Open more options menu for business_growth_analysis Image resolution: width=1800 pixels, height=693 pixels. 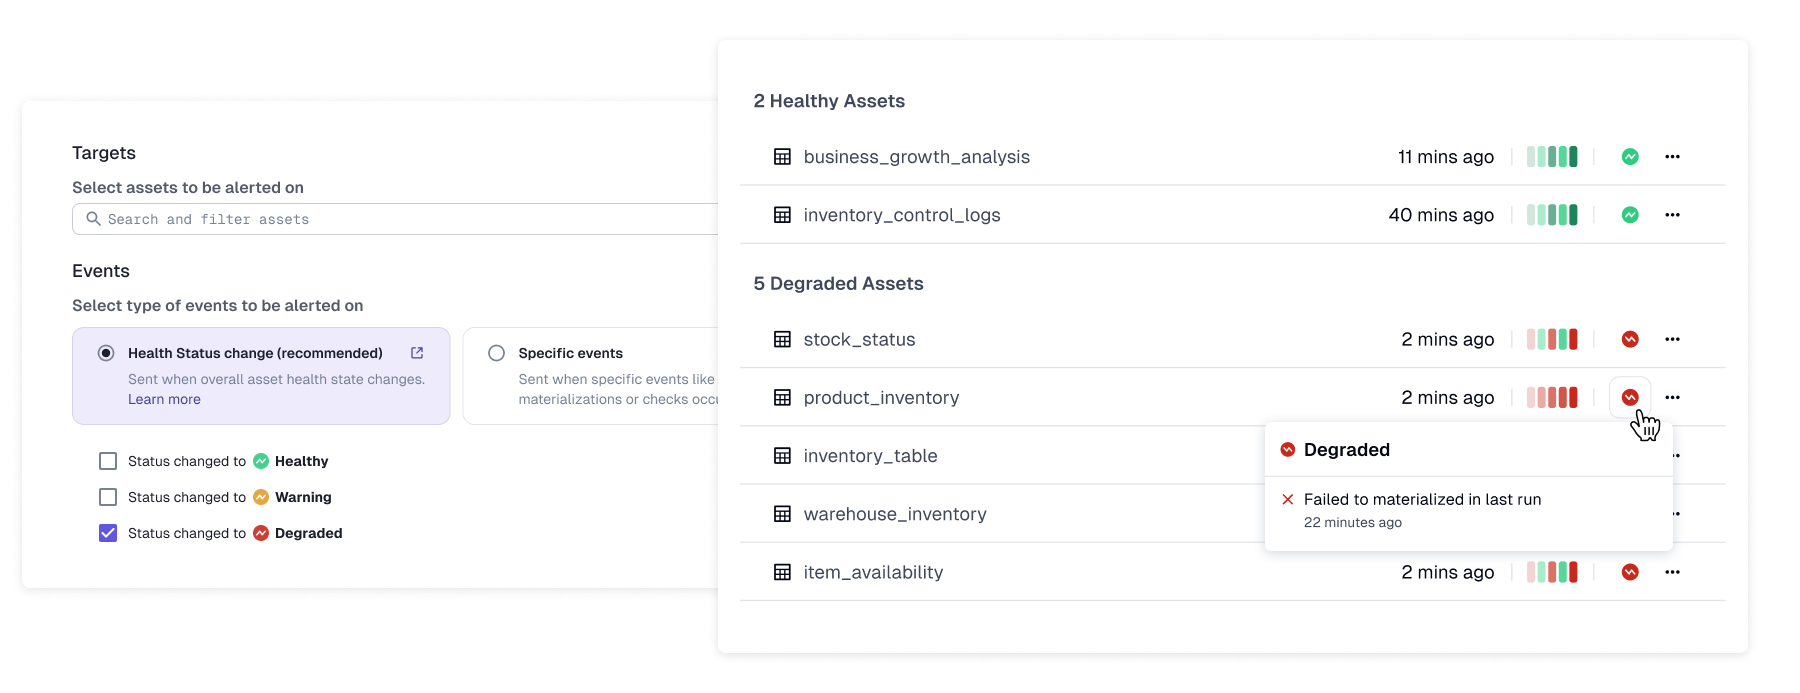[1672, 157]
